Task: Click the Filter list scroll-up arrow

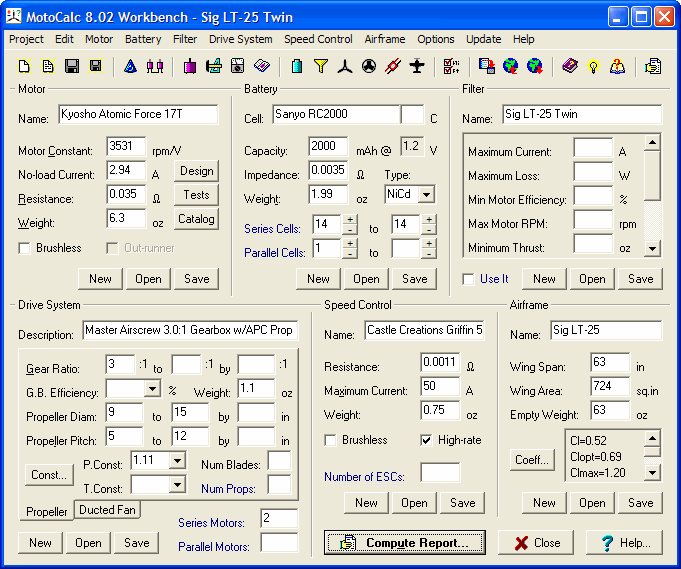Action: tap(652, 142)
